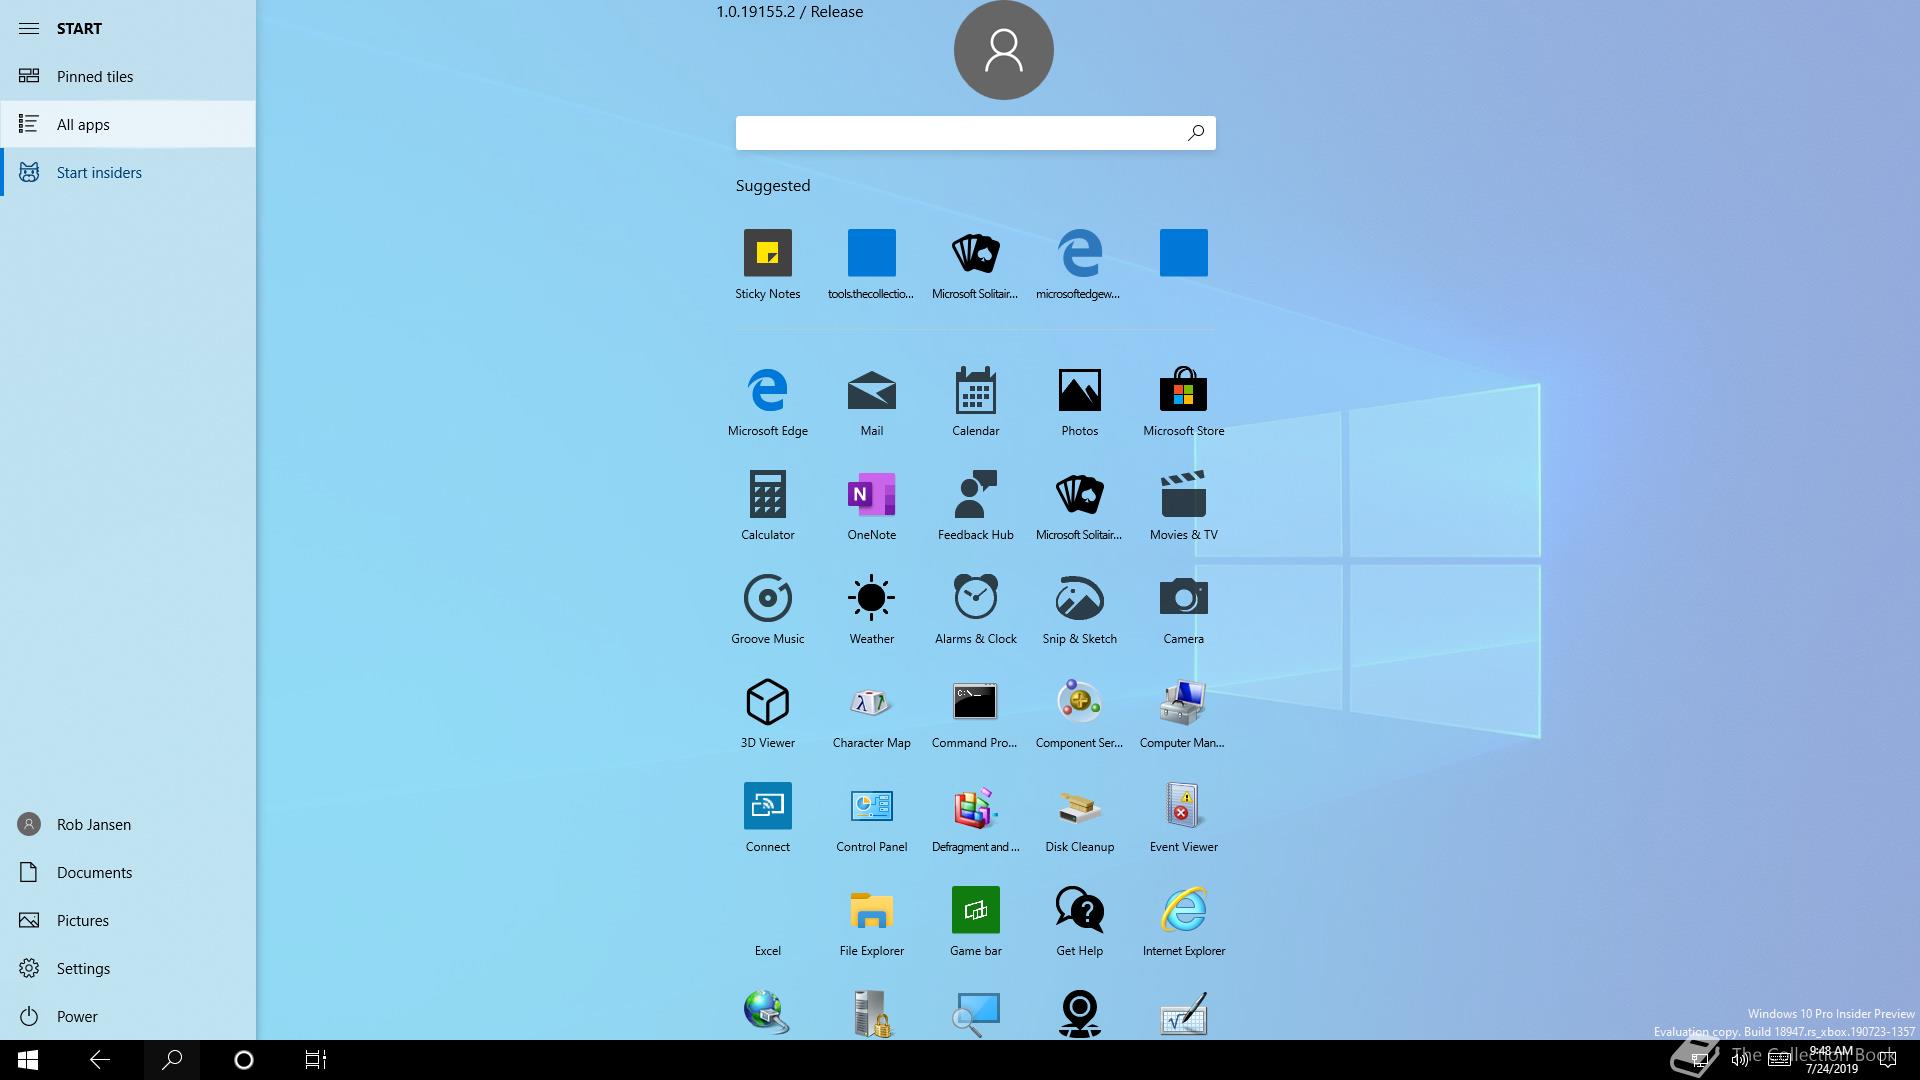
Task: Open taskbar Search
Action: tap(172, 1060)
